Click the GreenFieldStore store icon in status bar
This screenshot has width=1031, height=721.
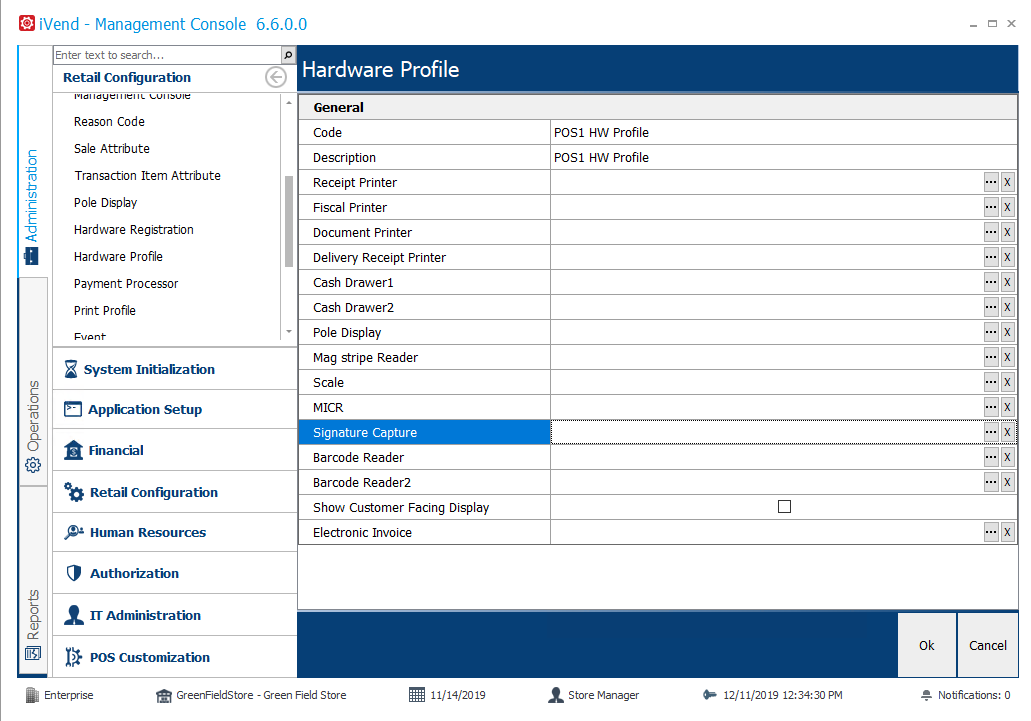(x=163, y=695)
